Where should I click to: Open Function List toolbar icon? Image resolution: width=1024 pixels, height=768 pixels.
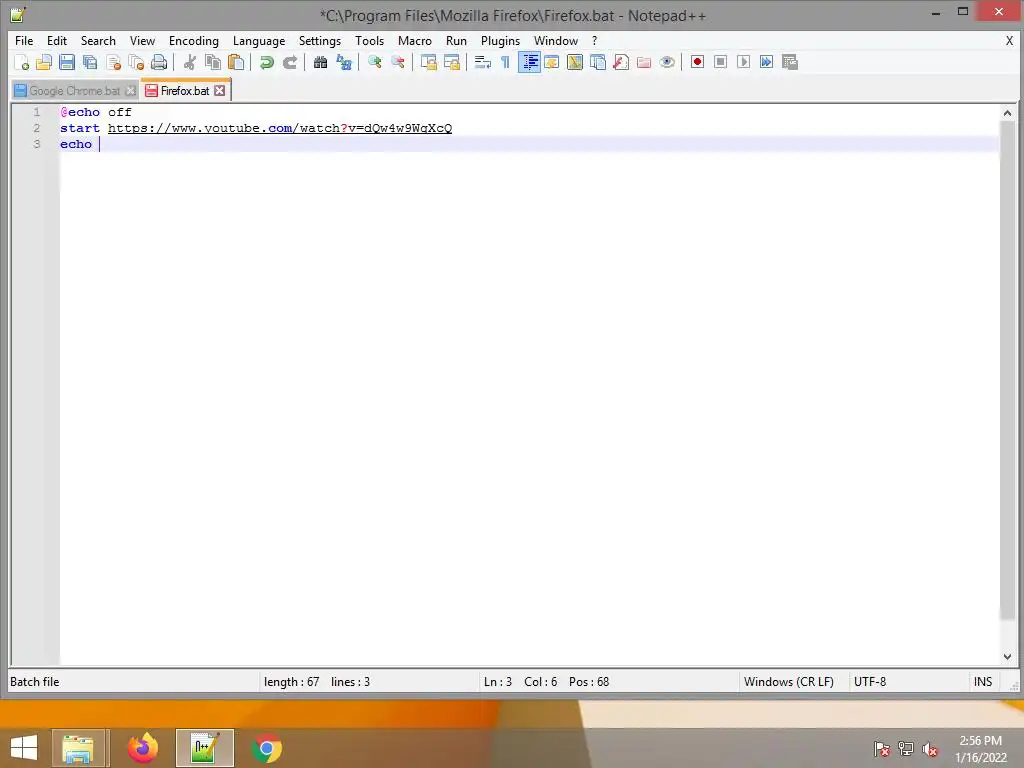(x=620, y=62)
